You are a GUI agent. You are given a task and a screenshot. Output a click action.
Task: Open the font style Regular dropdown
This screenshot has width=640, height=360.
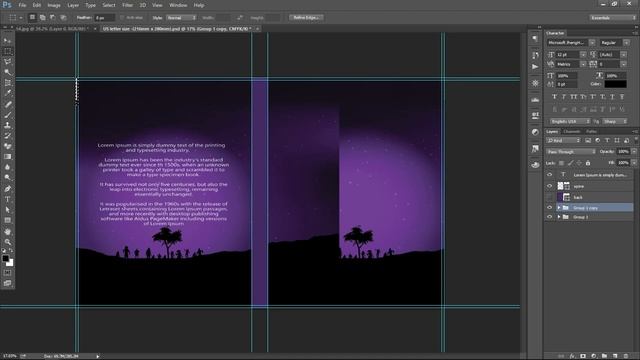(626, 42)
